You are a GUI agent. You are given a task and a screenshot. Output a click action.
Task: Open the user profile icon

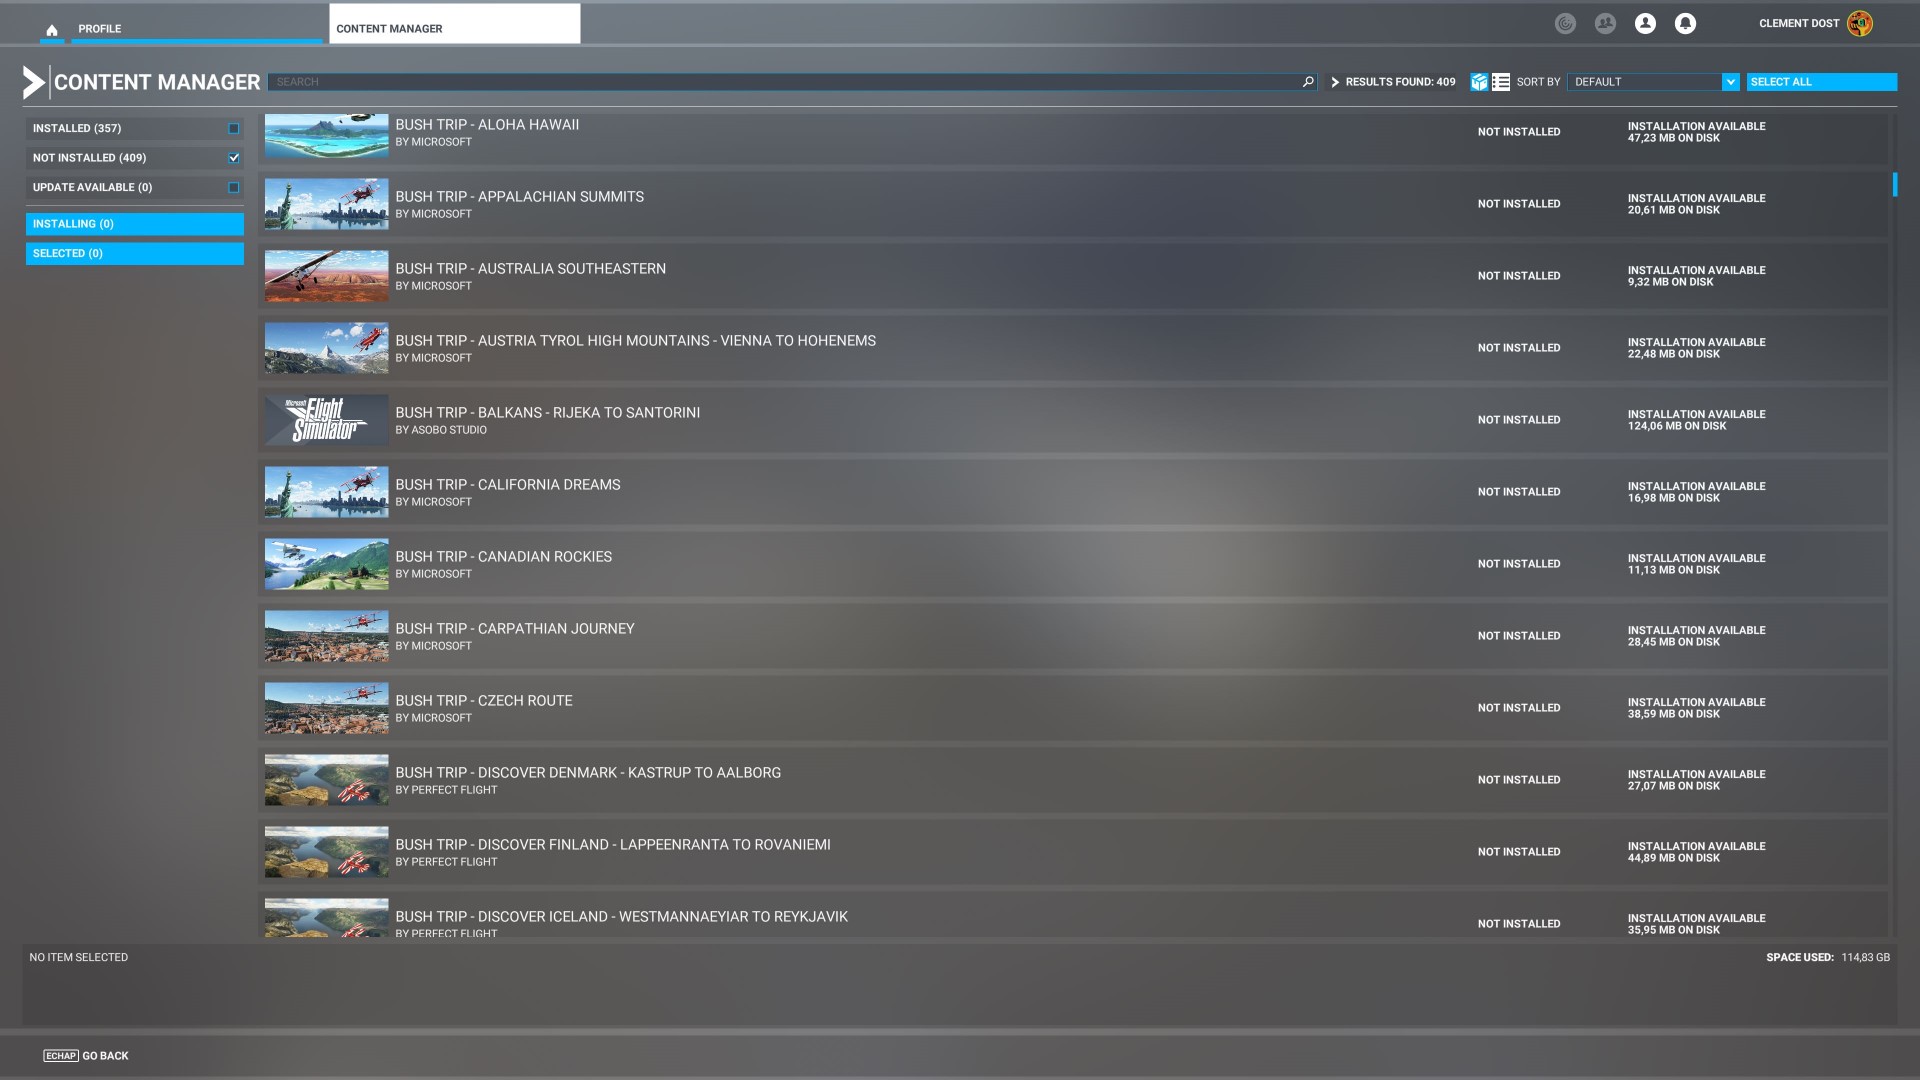pos(1645,24)
